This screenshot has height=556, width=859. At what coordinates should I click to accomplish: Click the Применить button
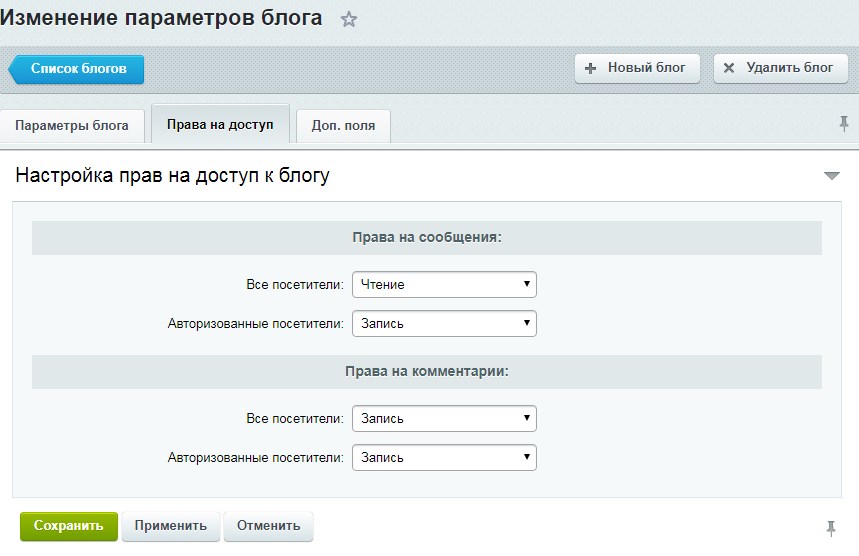click(x=171, y=526)
